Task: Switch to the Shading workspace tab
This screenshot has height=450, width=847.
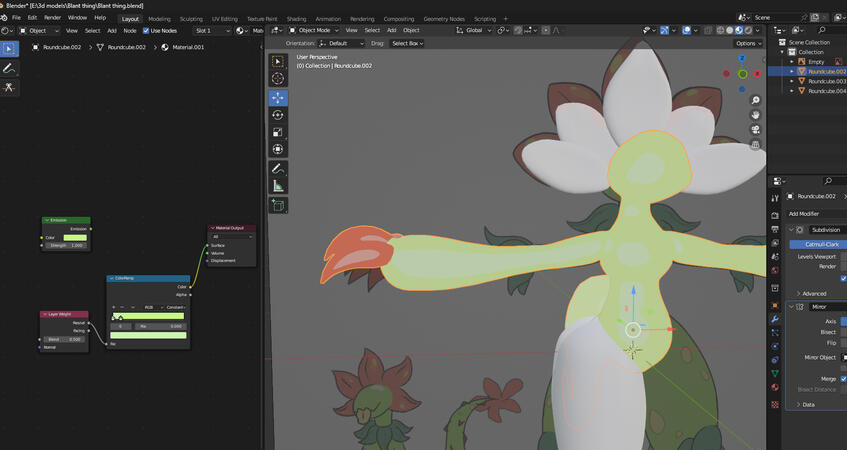Action: coord(296,19)
